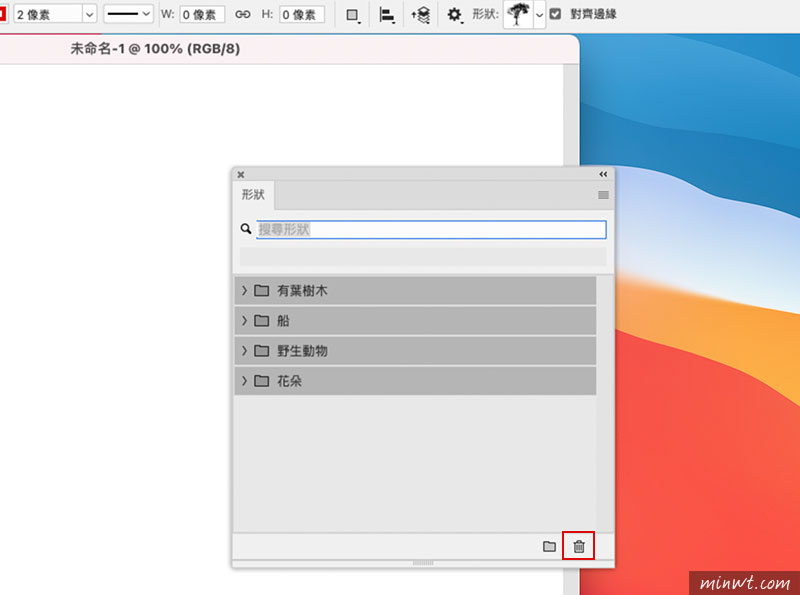The width and height of the screenshot is (800, 595).
Task: Click the trash delete shape icon
Action: [x=579, y=546]
